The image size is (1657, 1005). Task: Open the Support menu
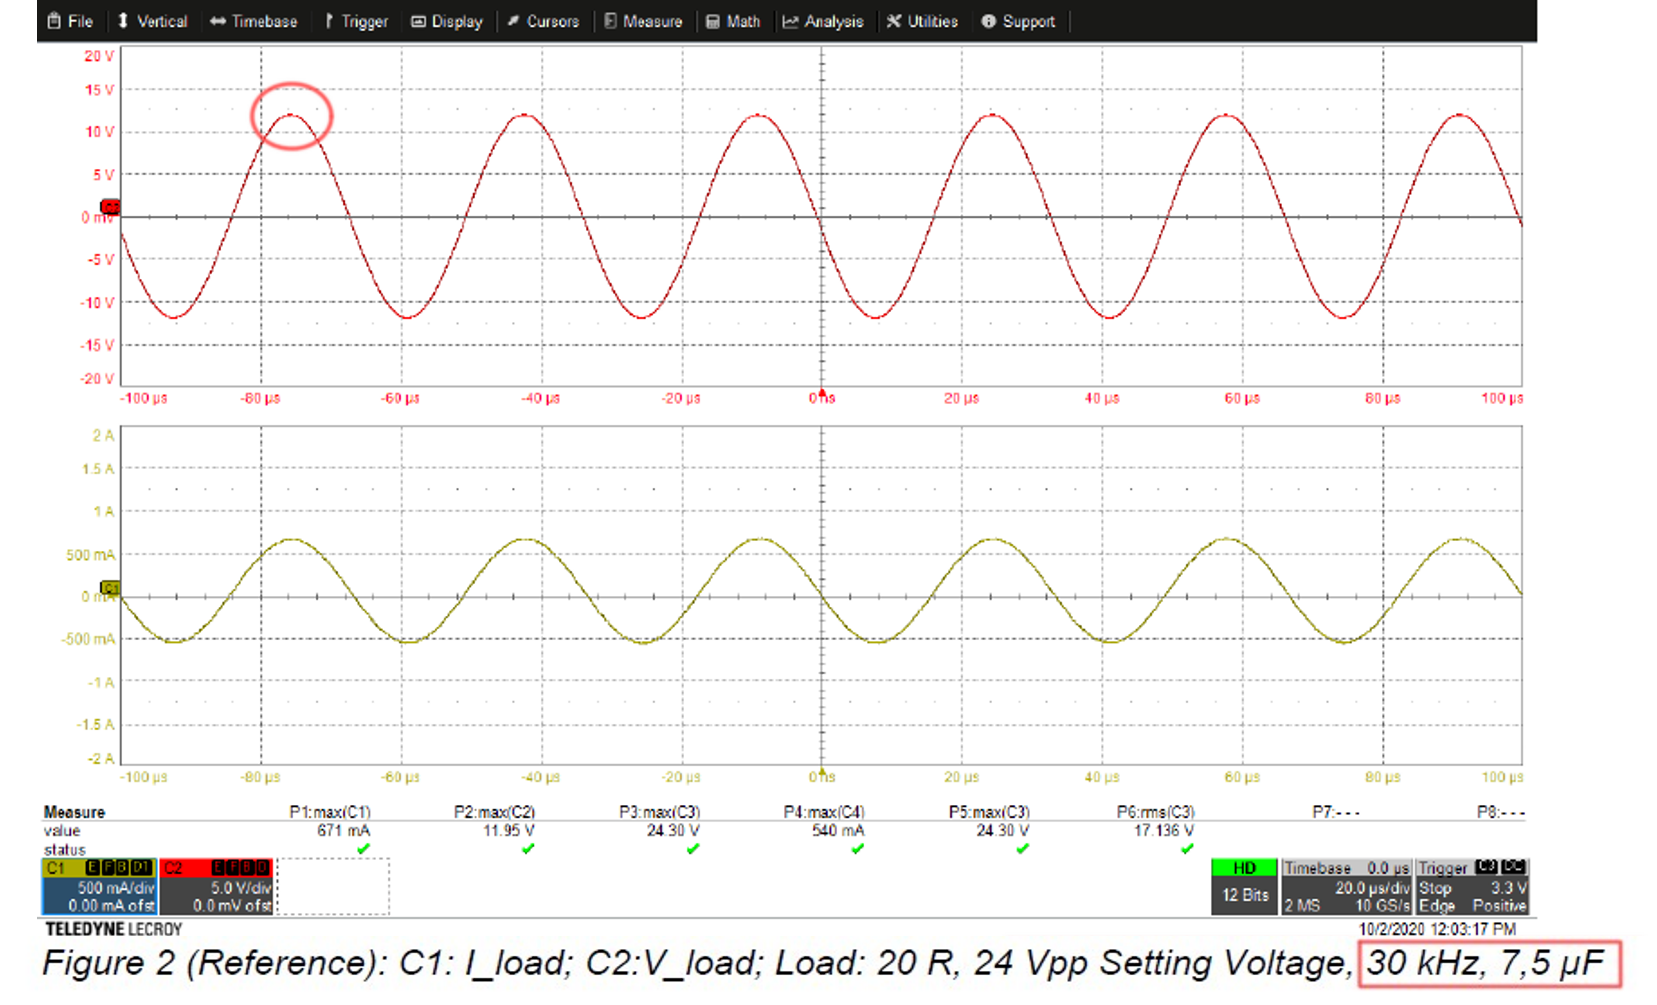(1018, 21)
